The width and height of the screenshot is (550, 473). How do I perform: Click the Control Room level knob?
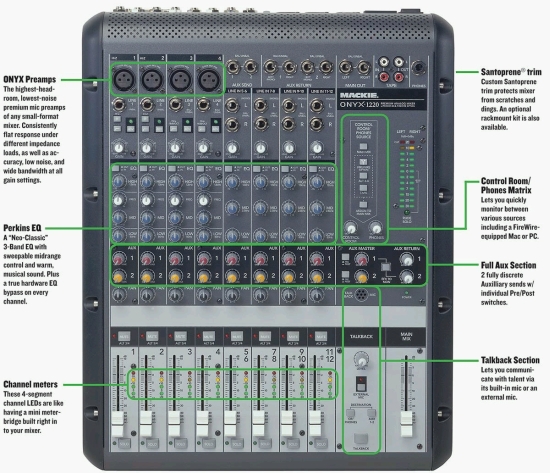point(350,228)
